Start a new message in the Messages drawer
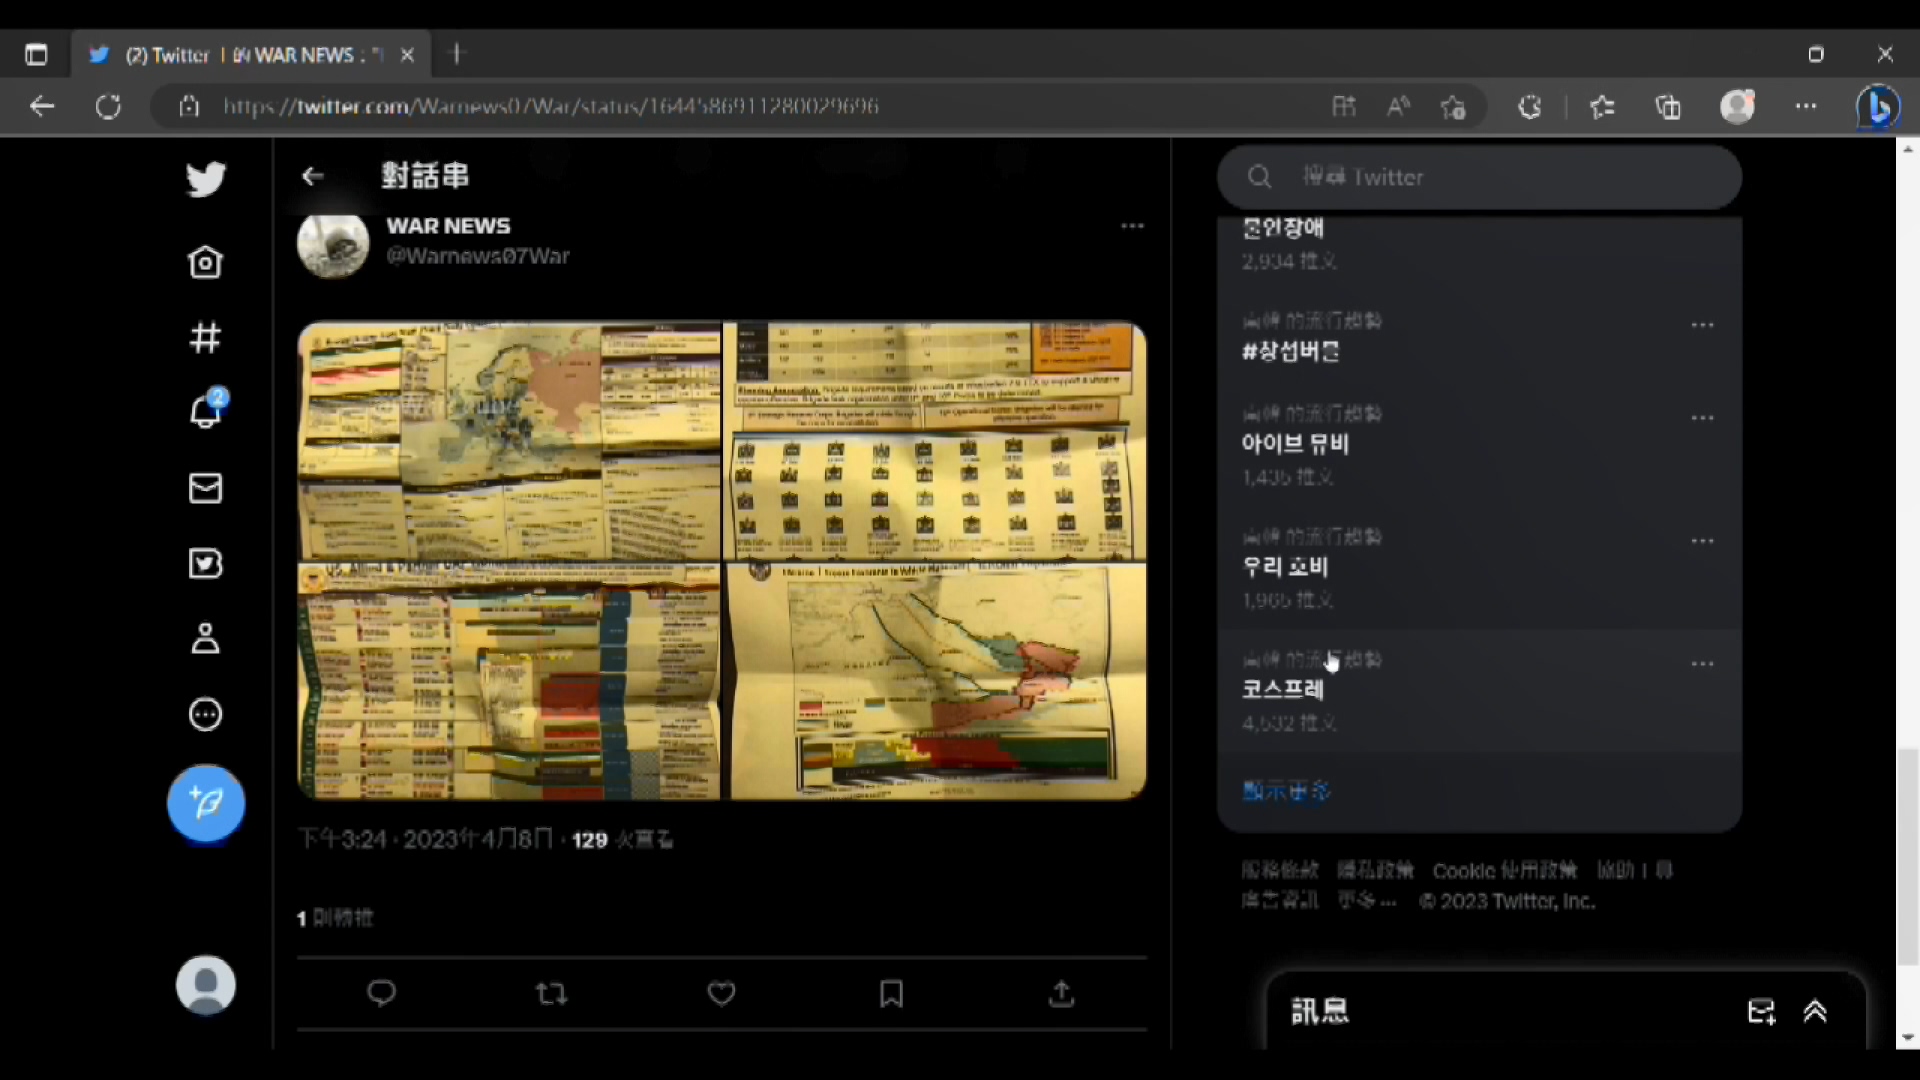 (1761, 1012)
